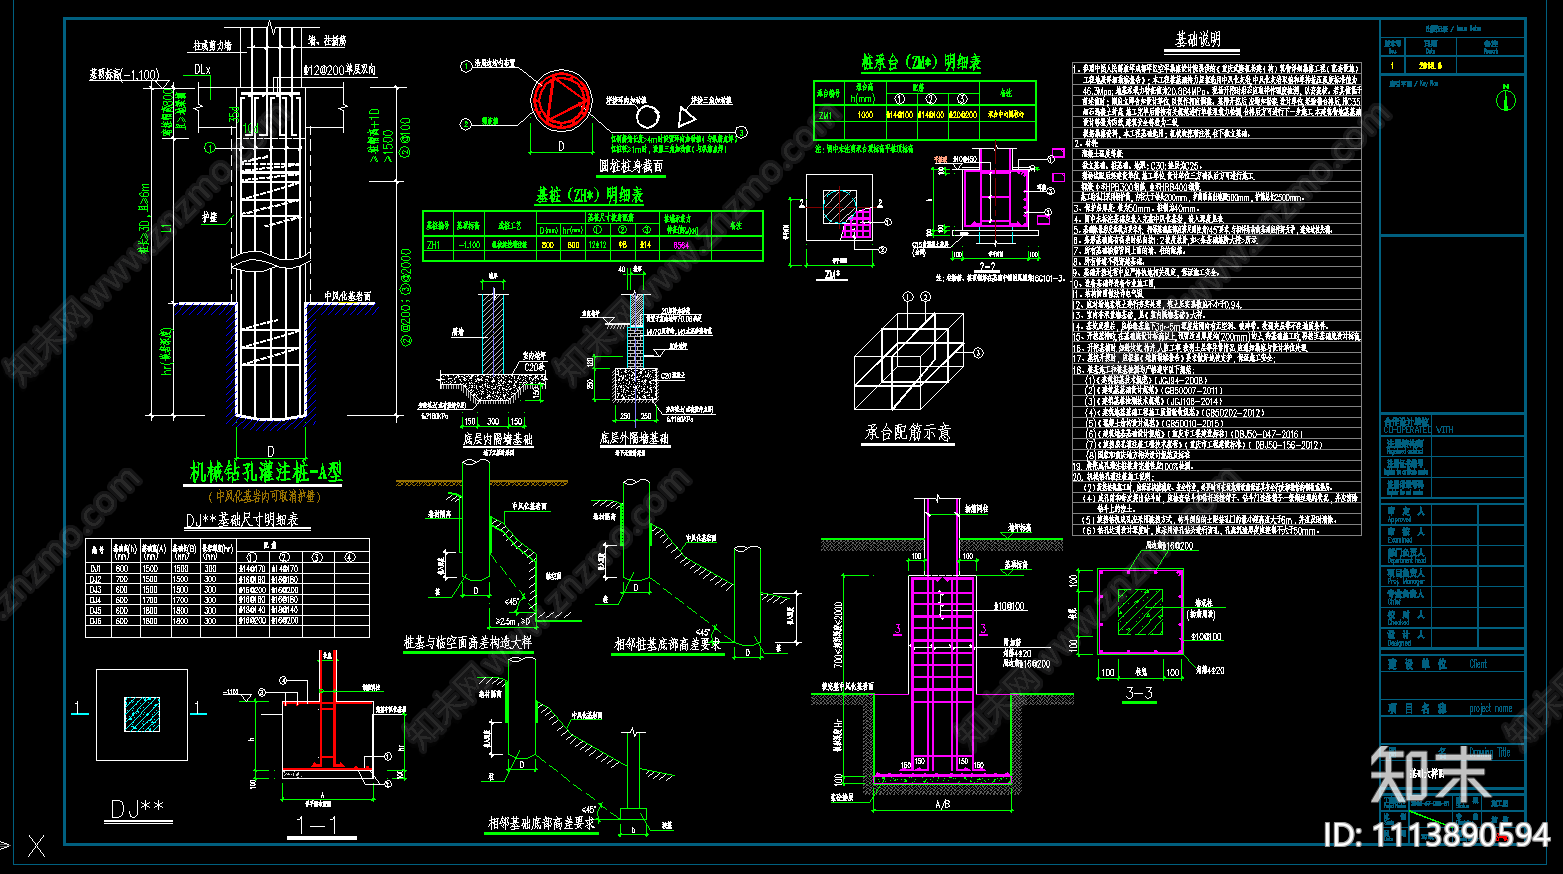The width and height of the screenshot is (1563, 874).
Task: Select the label '底层内隔墙基础'
Action: [x=498, y=438]
